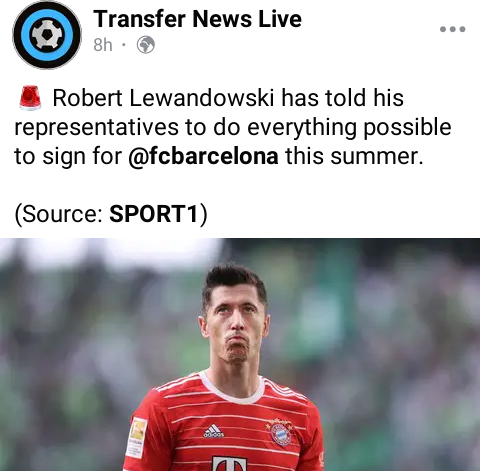This screenshot has width=480, height=471.
Task: Click the Bayern Munich crest on jersey
Action: tap(280, 432)
